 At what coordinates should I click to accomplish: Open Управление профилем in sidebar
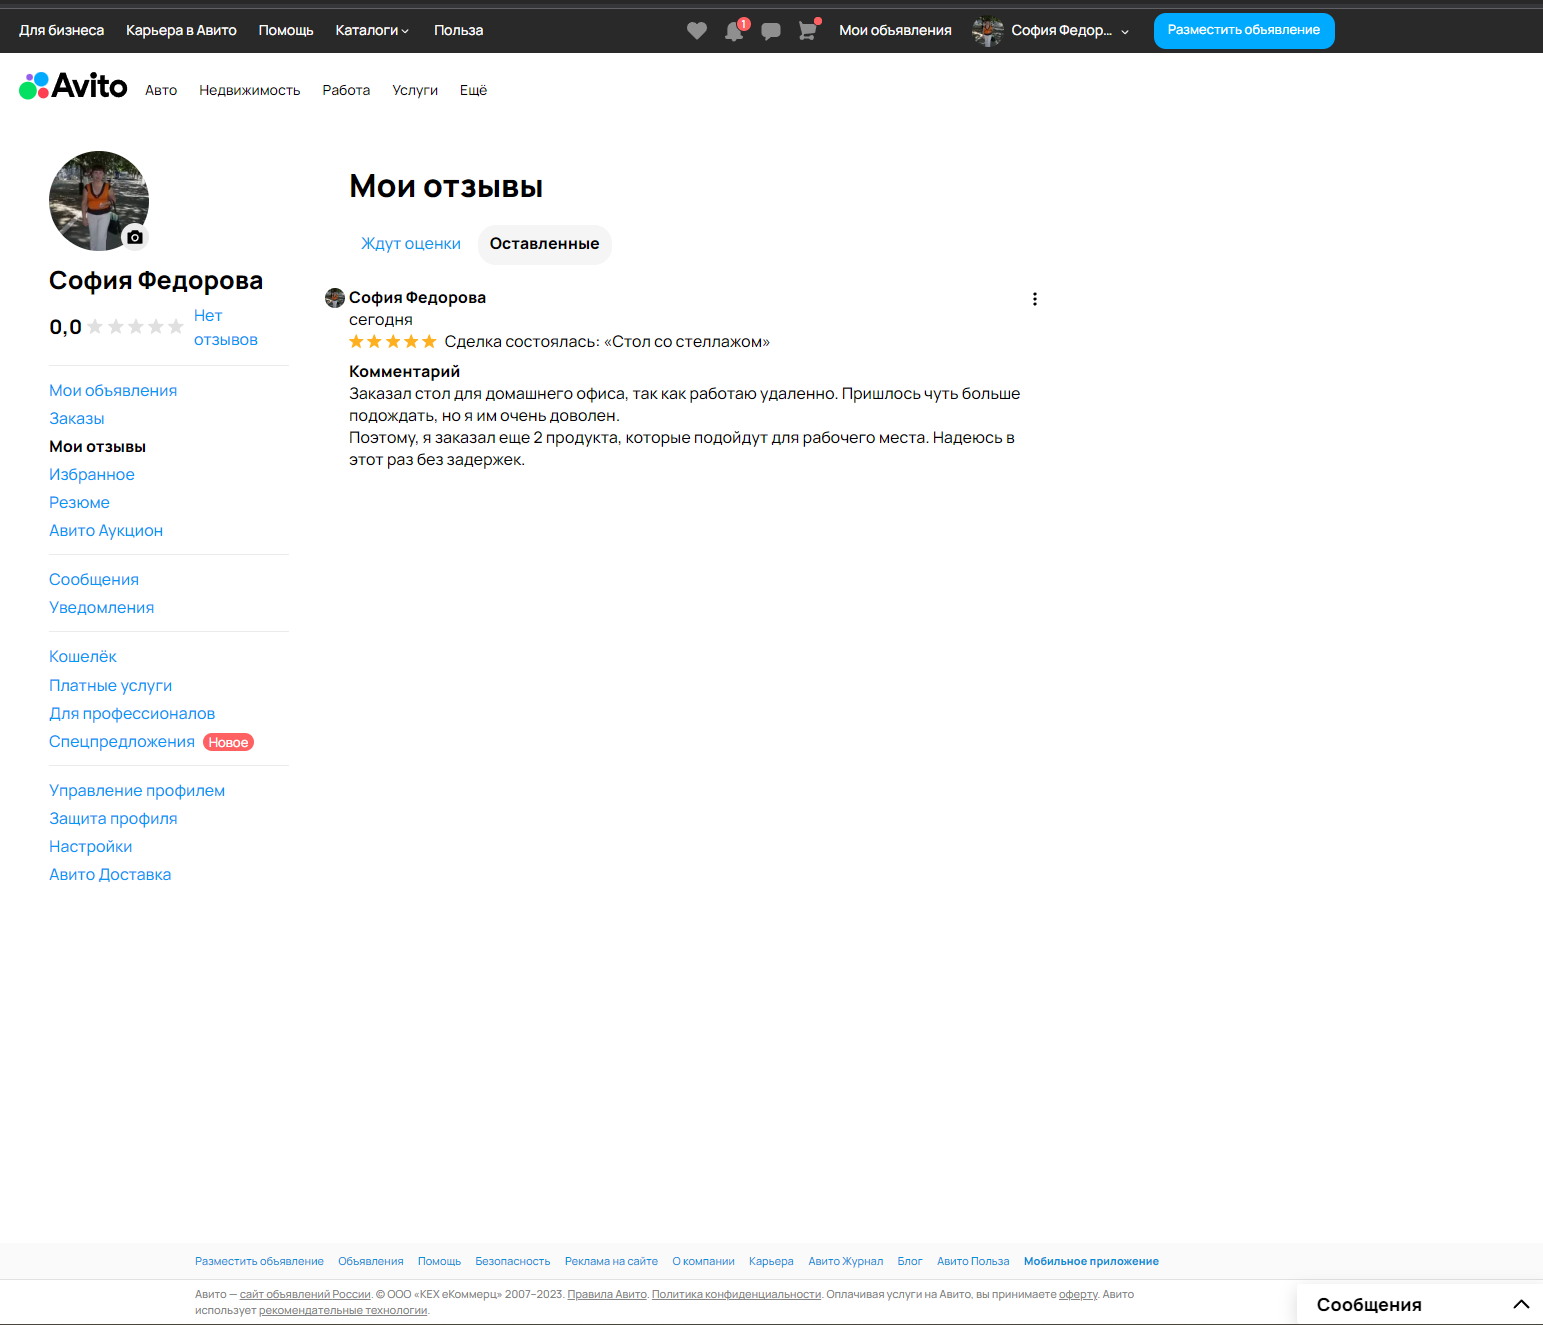tap(137, 791)
